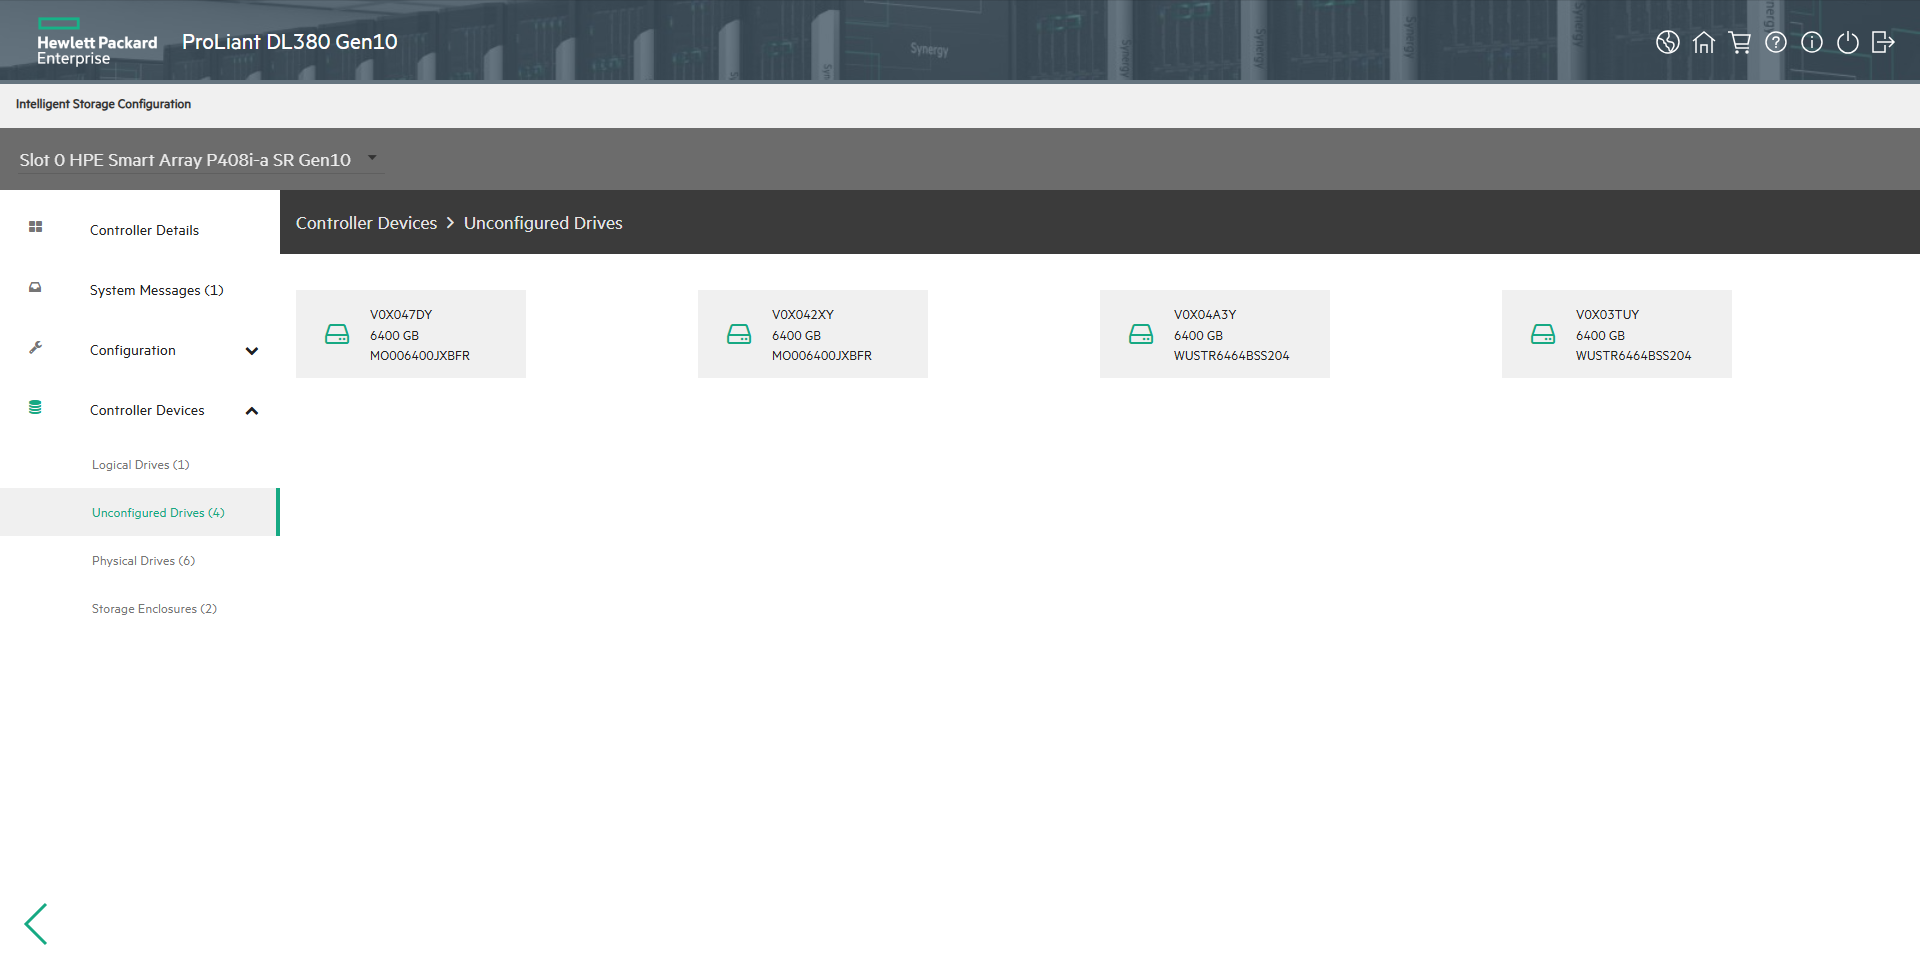Click the power button icon
Image resolution: width=1920 pixels, height=964 pixels.
1847,42
